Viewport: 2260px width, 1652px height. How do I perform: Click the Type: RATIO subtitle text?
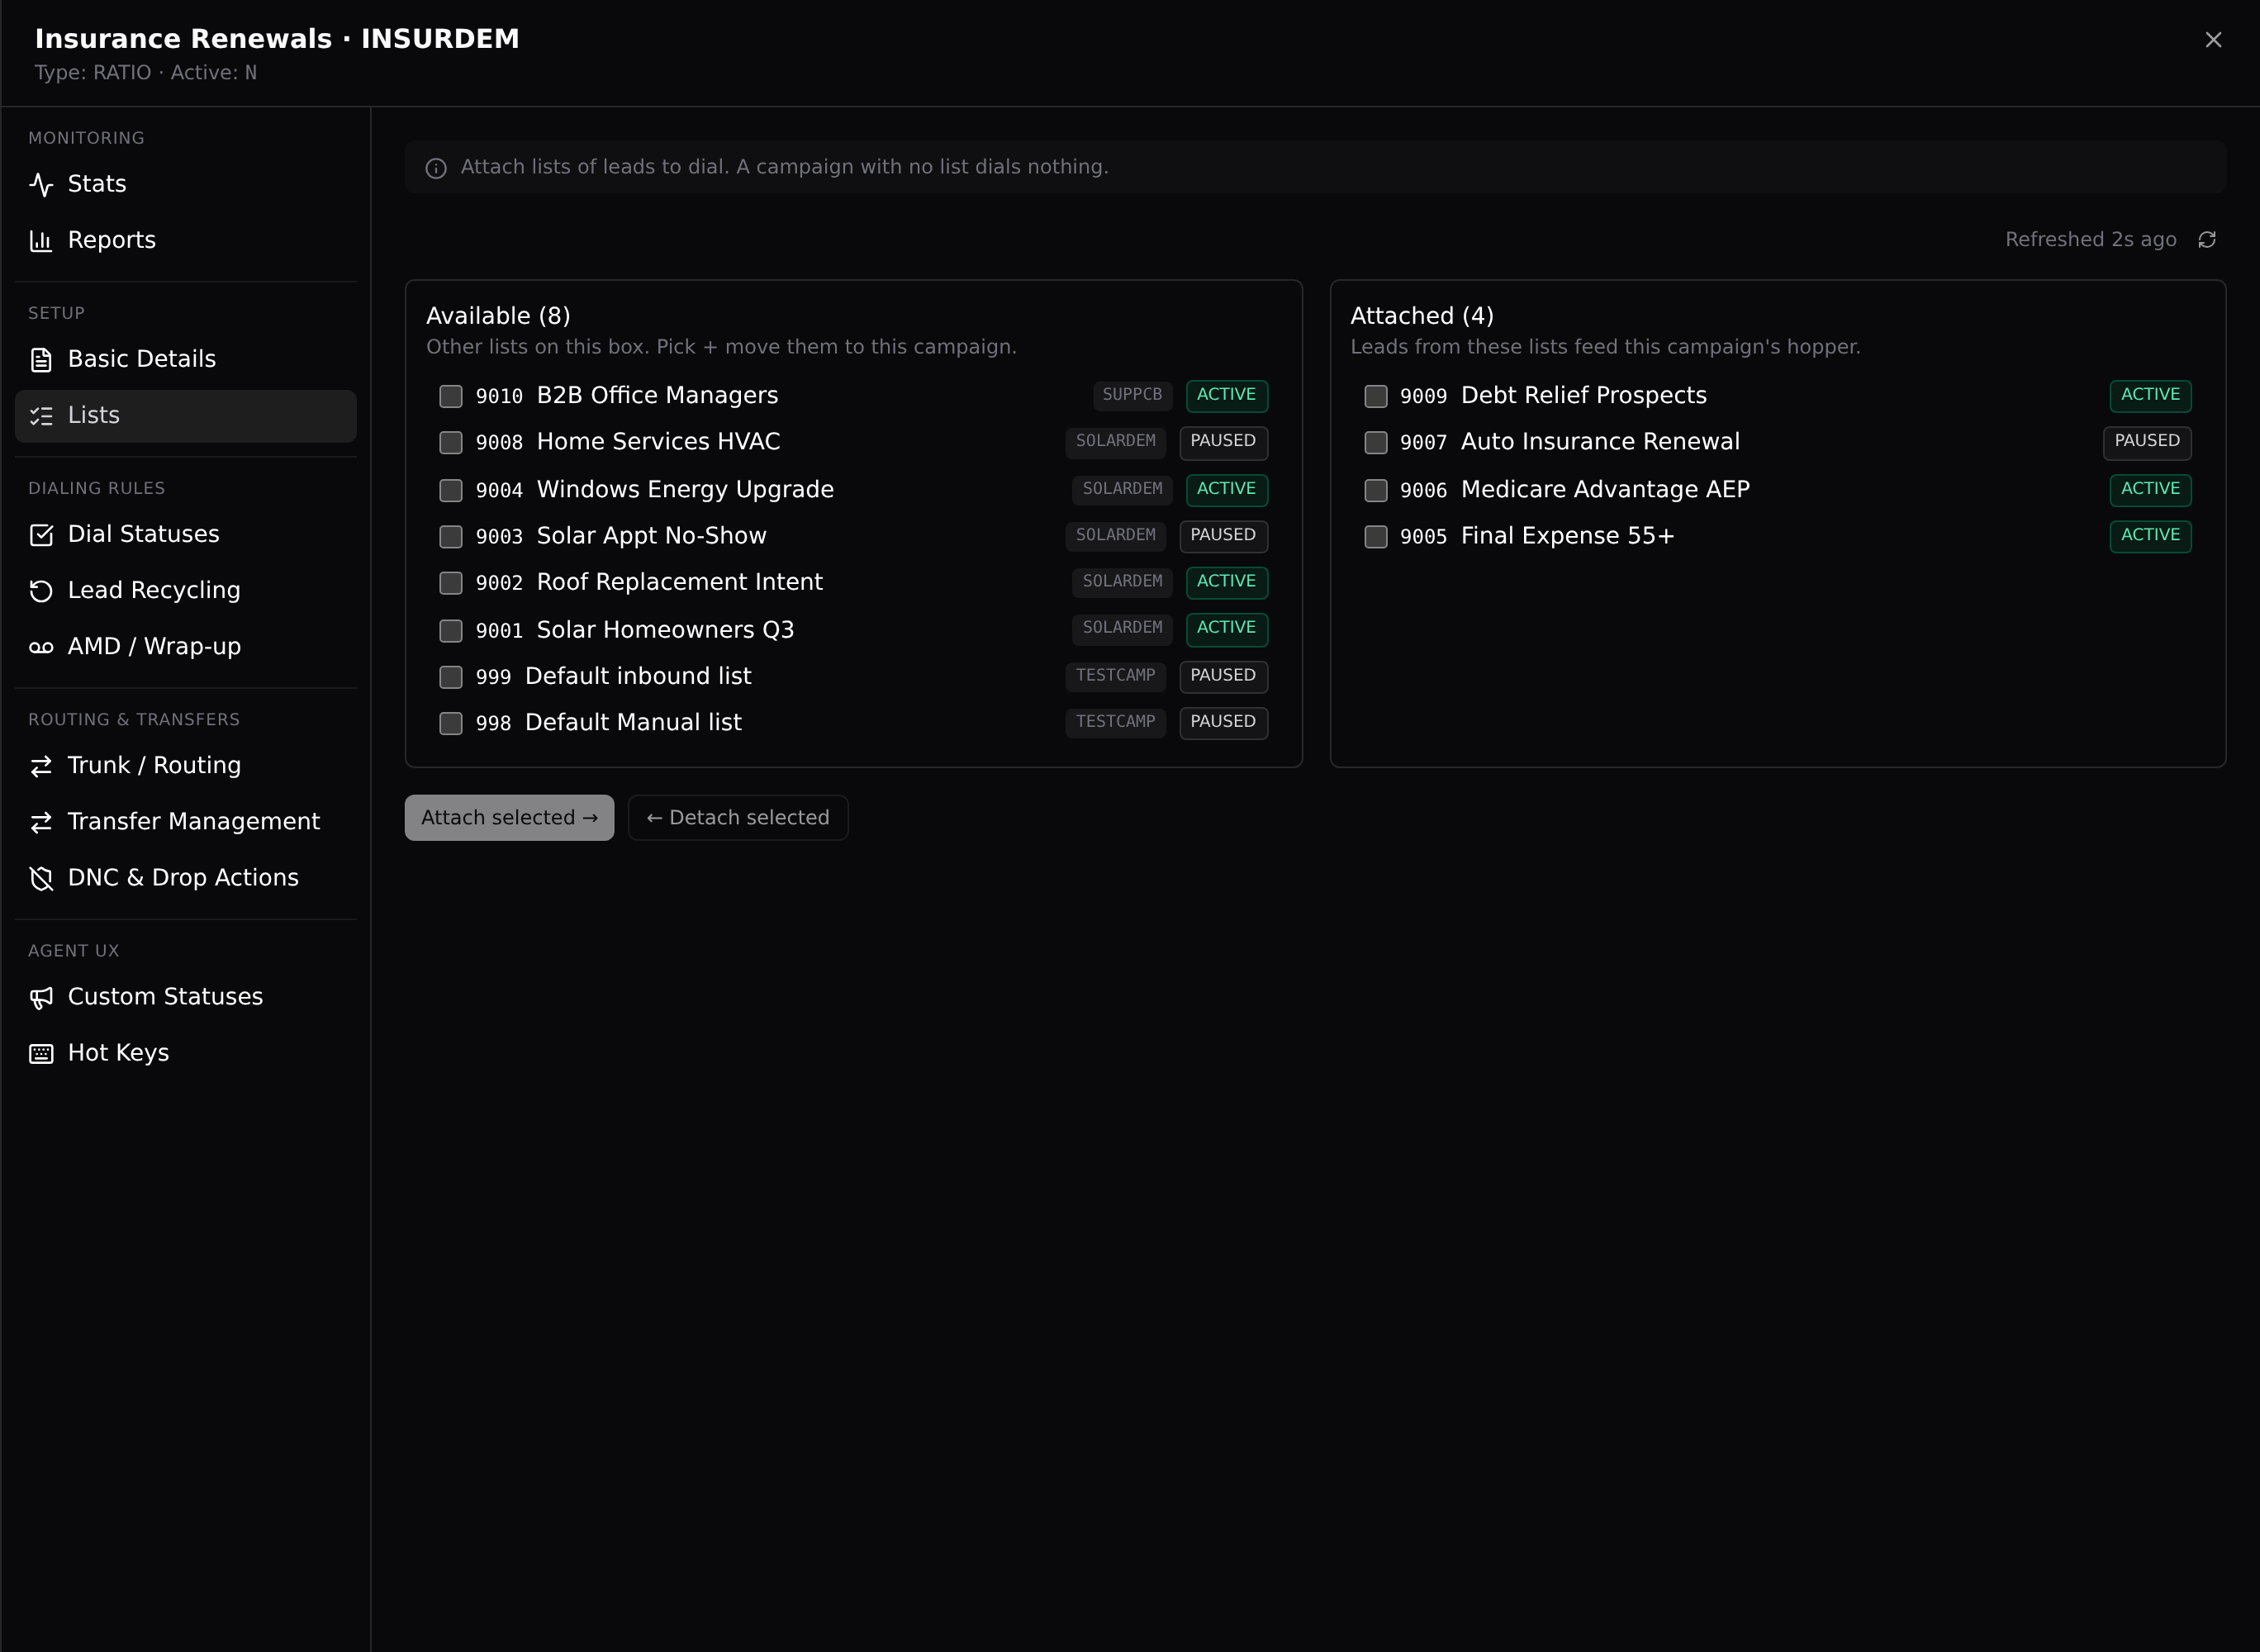pos(93,73)
